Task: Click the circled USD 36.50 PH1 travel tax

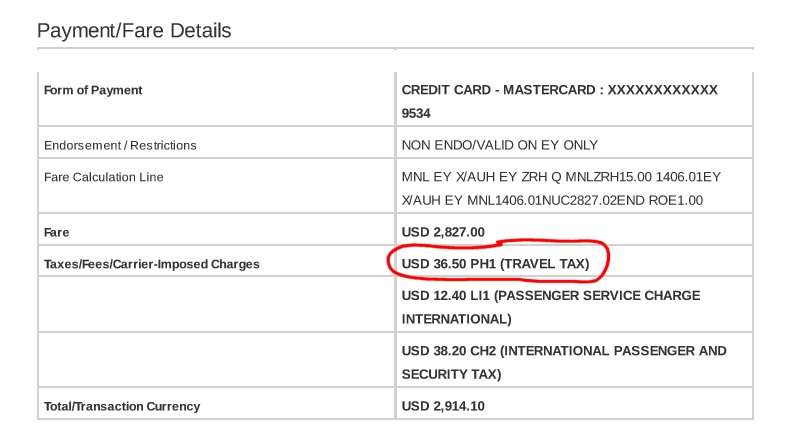Action: click(495, 264)
